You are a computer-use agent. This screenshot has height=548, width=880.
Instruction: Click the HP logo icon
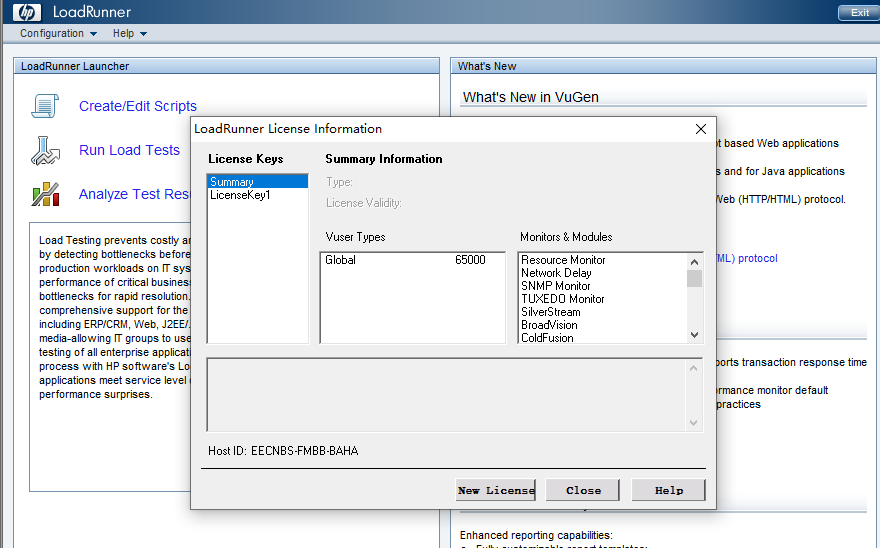pos(26,12)
